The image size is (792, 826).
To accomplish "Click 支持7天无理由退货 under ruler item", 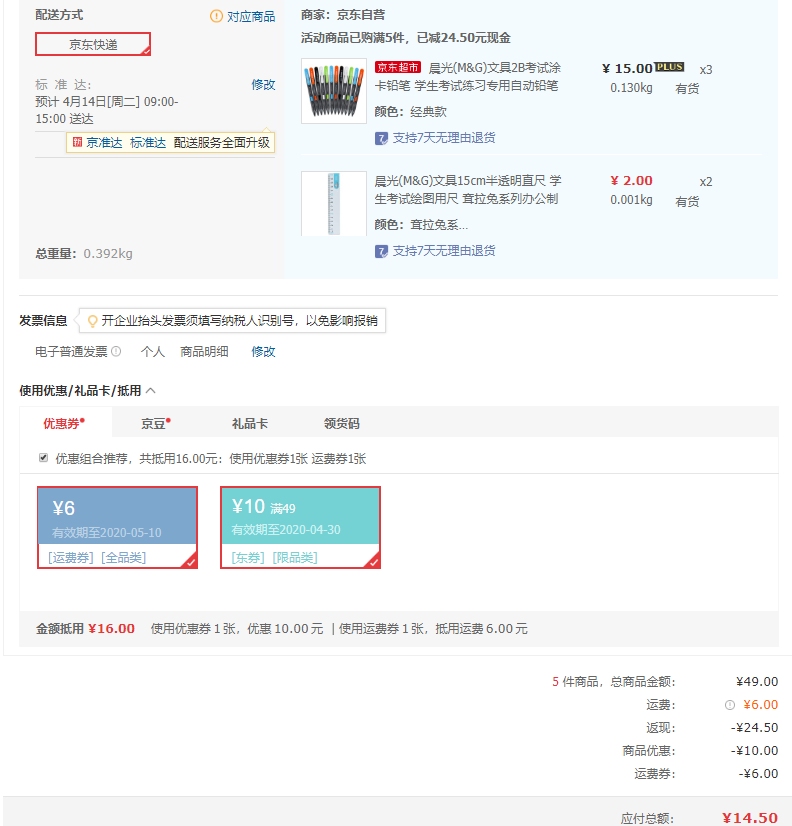I will click(444, 251).
